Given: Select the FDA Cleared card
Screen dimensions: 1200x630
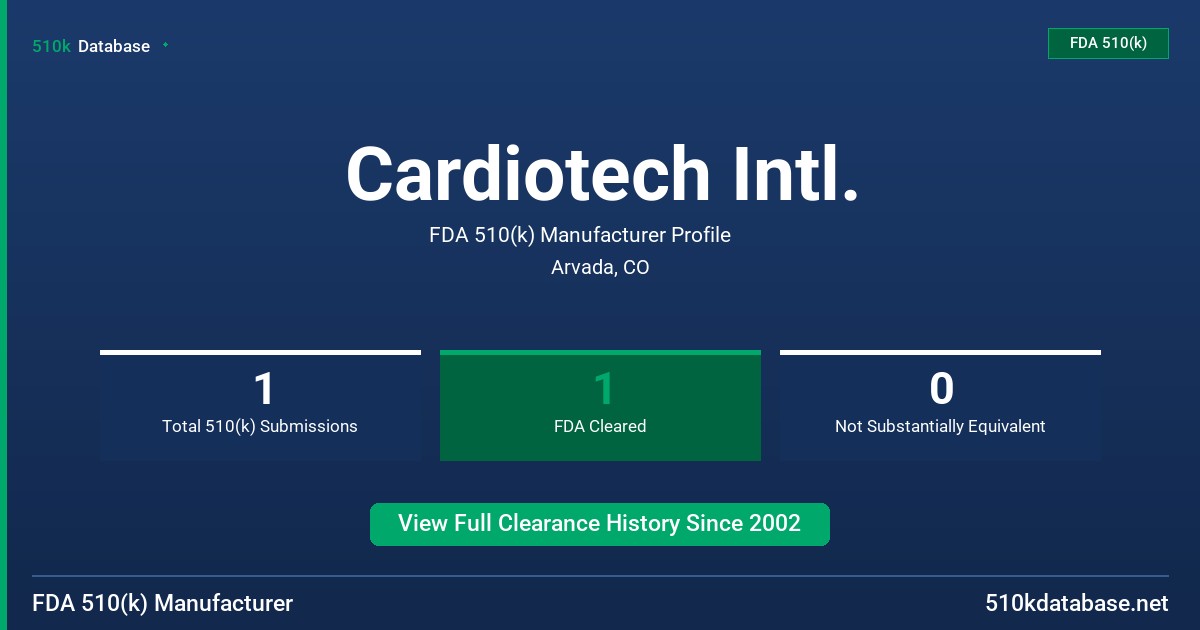Looking at the screenshot, I should [x=600, y=405].
